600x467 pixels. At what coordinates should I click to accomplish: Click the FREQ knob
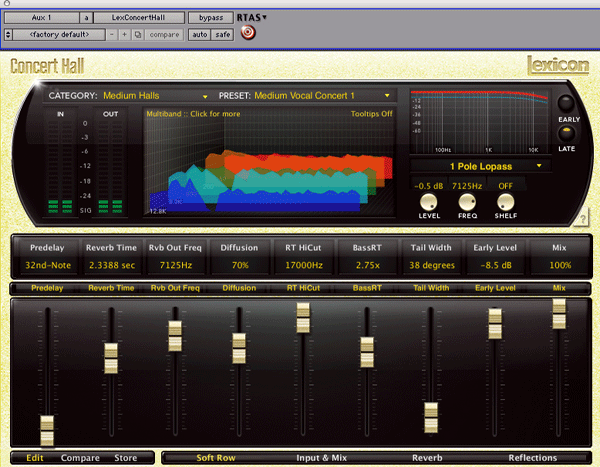point(467,202)
